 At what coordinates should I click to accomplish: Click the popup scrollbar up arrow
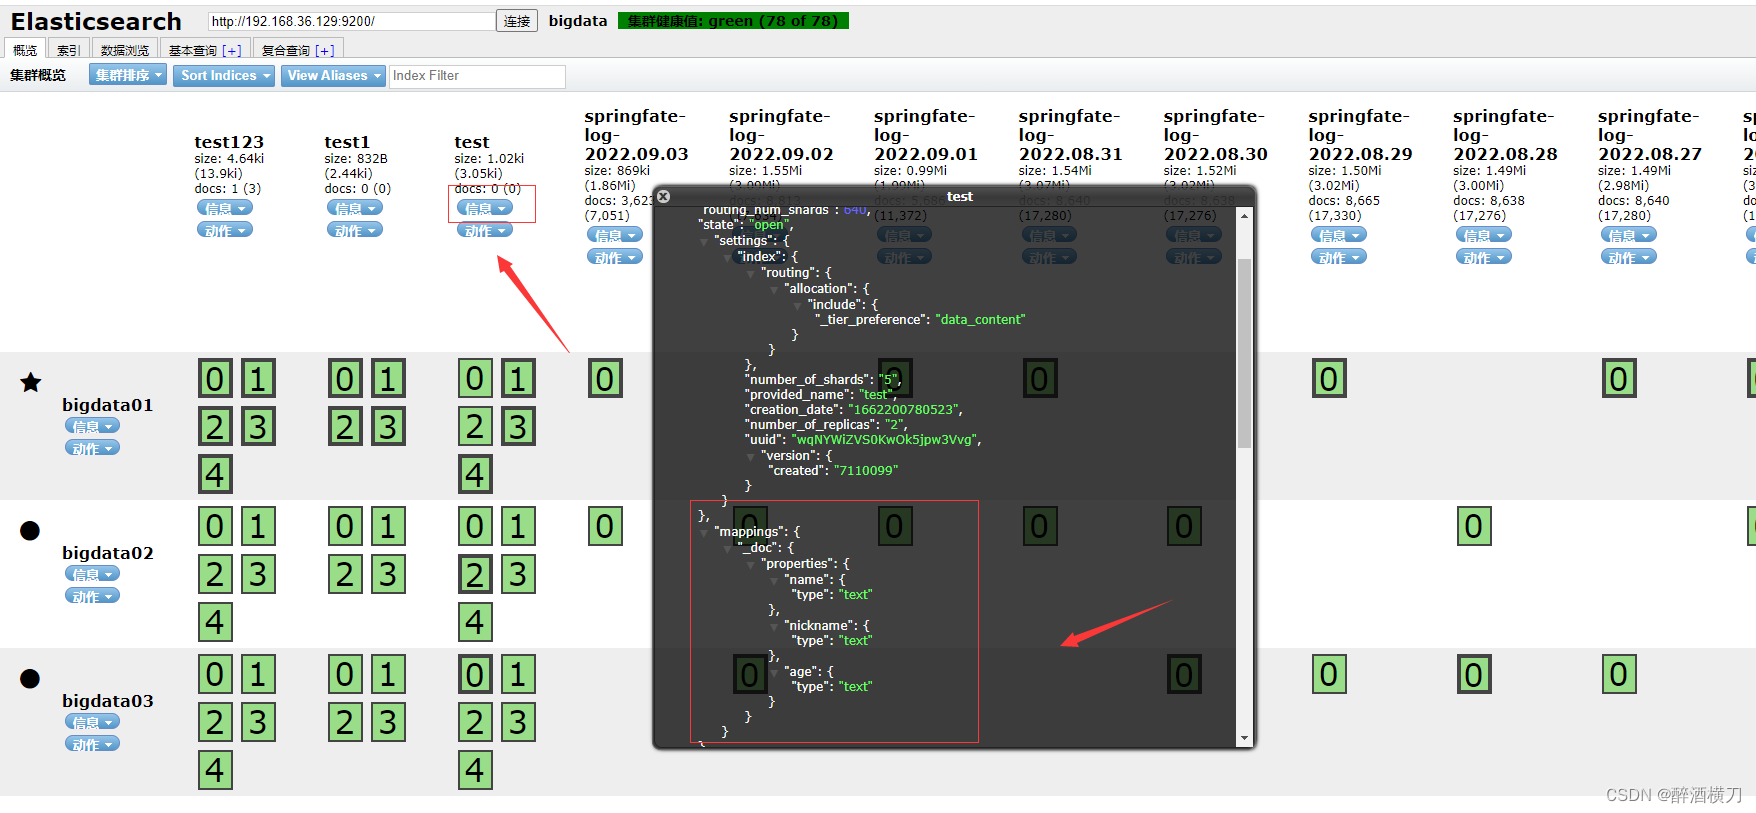(1244, 215)
